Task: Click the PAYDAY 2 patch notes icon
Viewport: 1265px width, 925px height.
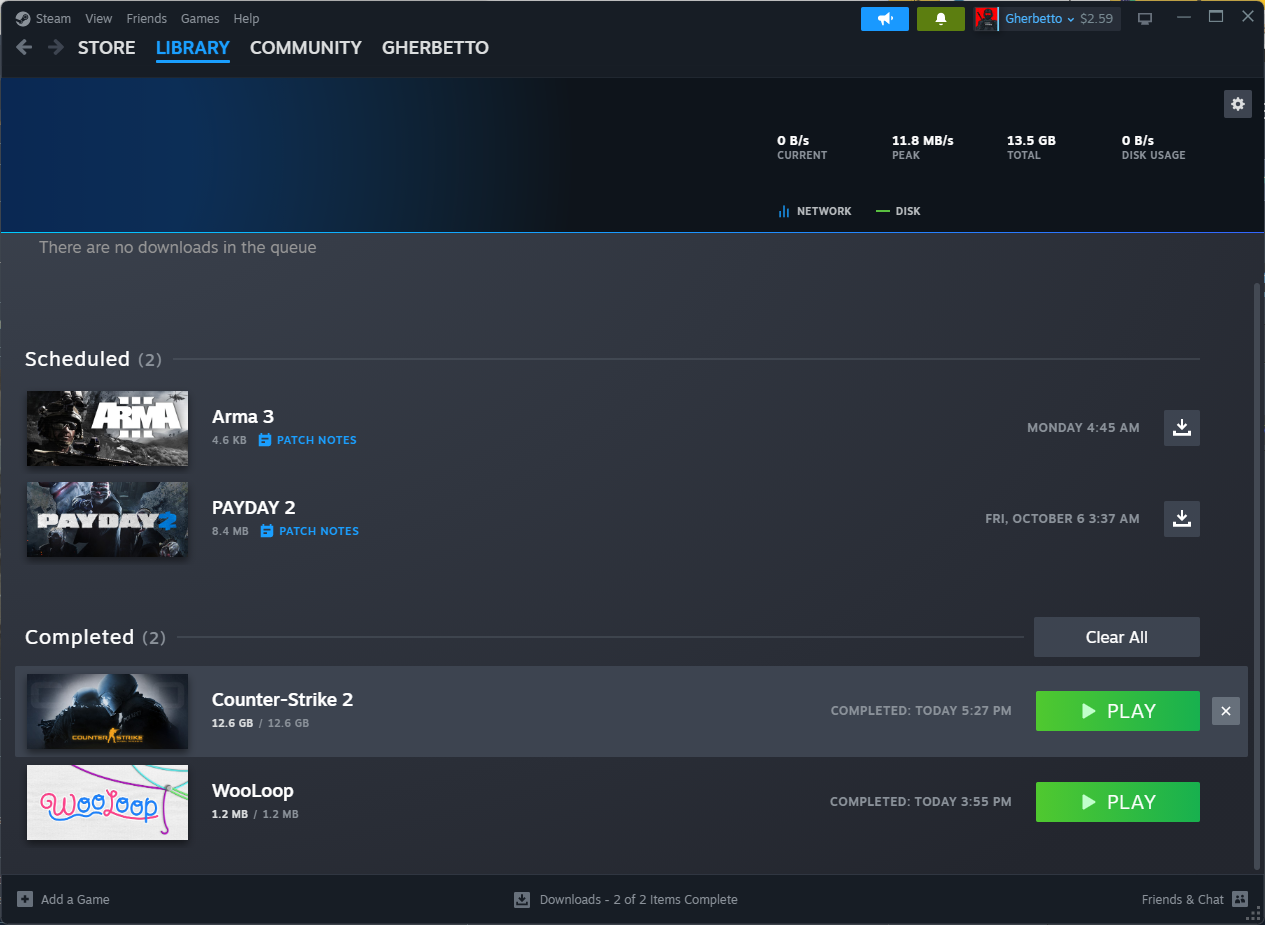Action: click(267, 531)
